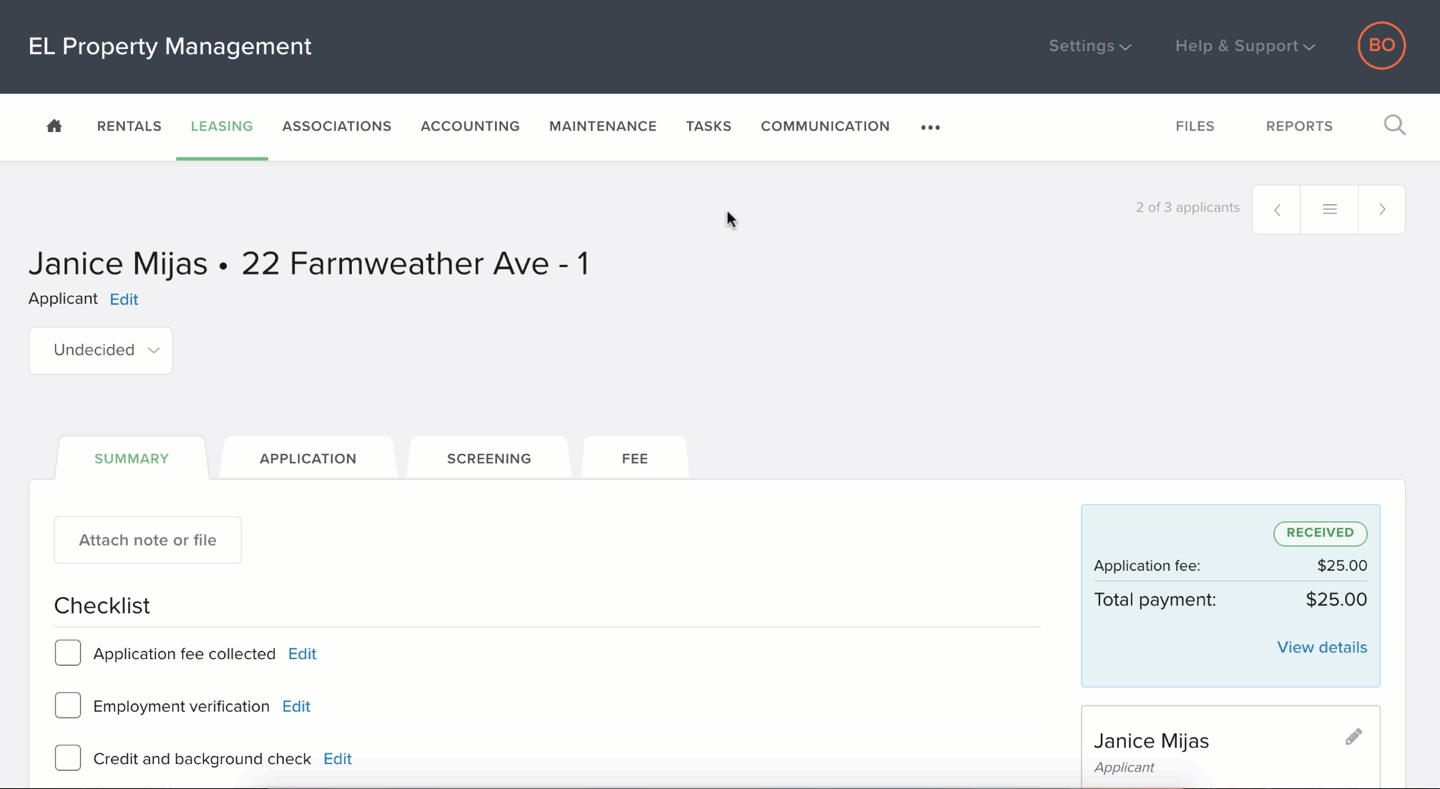Open the Settings dropdown menu
The height and width of the screenshot is (789, 1440).
click(1089, 46)
